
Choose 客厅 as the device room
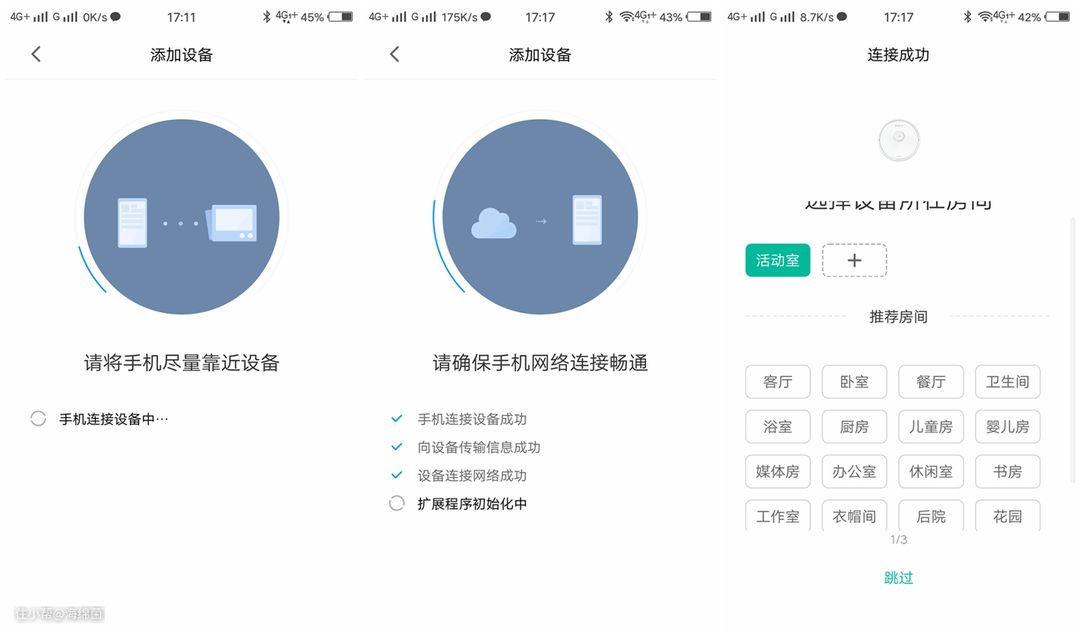[x=777, y=382]
